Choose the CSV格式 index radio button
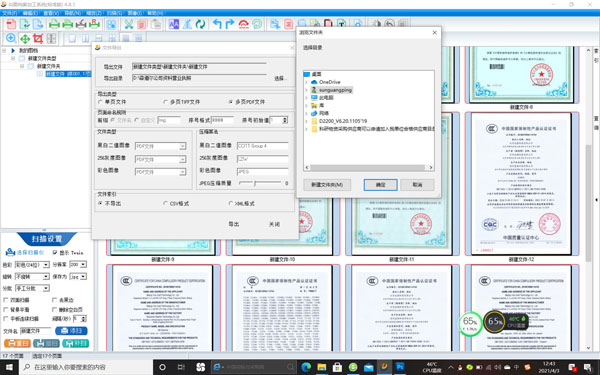The width and height of the screenshot is (600, 375). point(165,204)
